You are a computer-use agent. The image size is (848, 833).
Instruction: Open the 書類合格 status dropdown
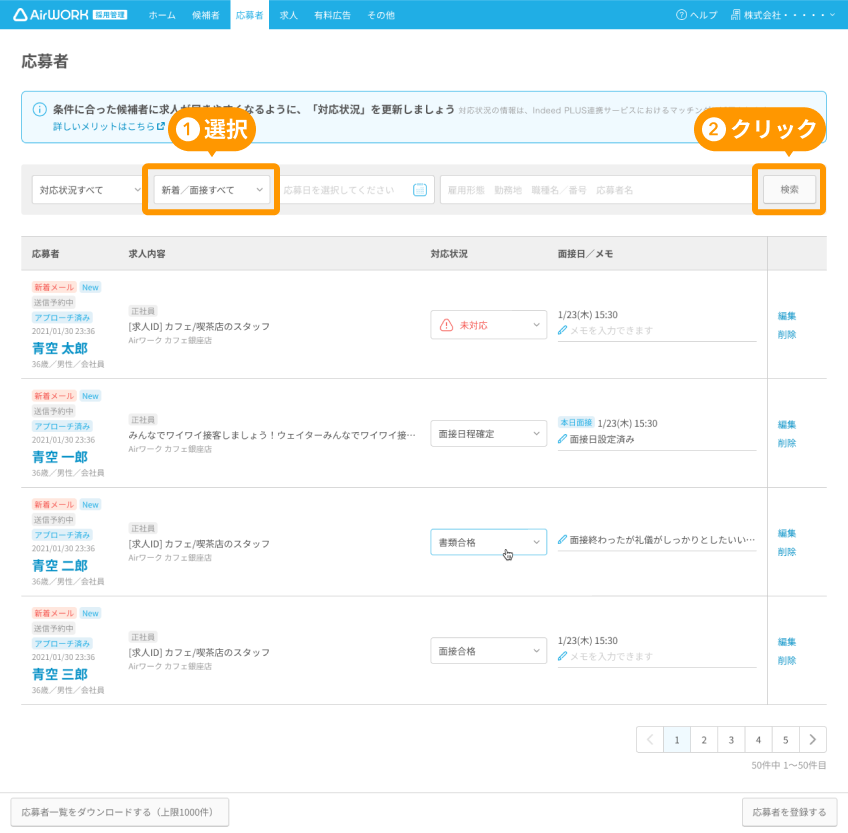(488, 542)
